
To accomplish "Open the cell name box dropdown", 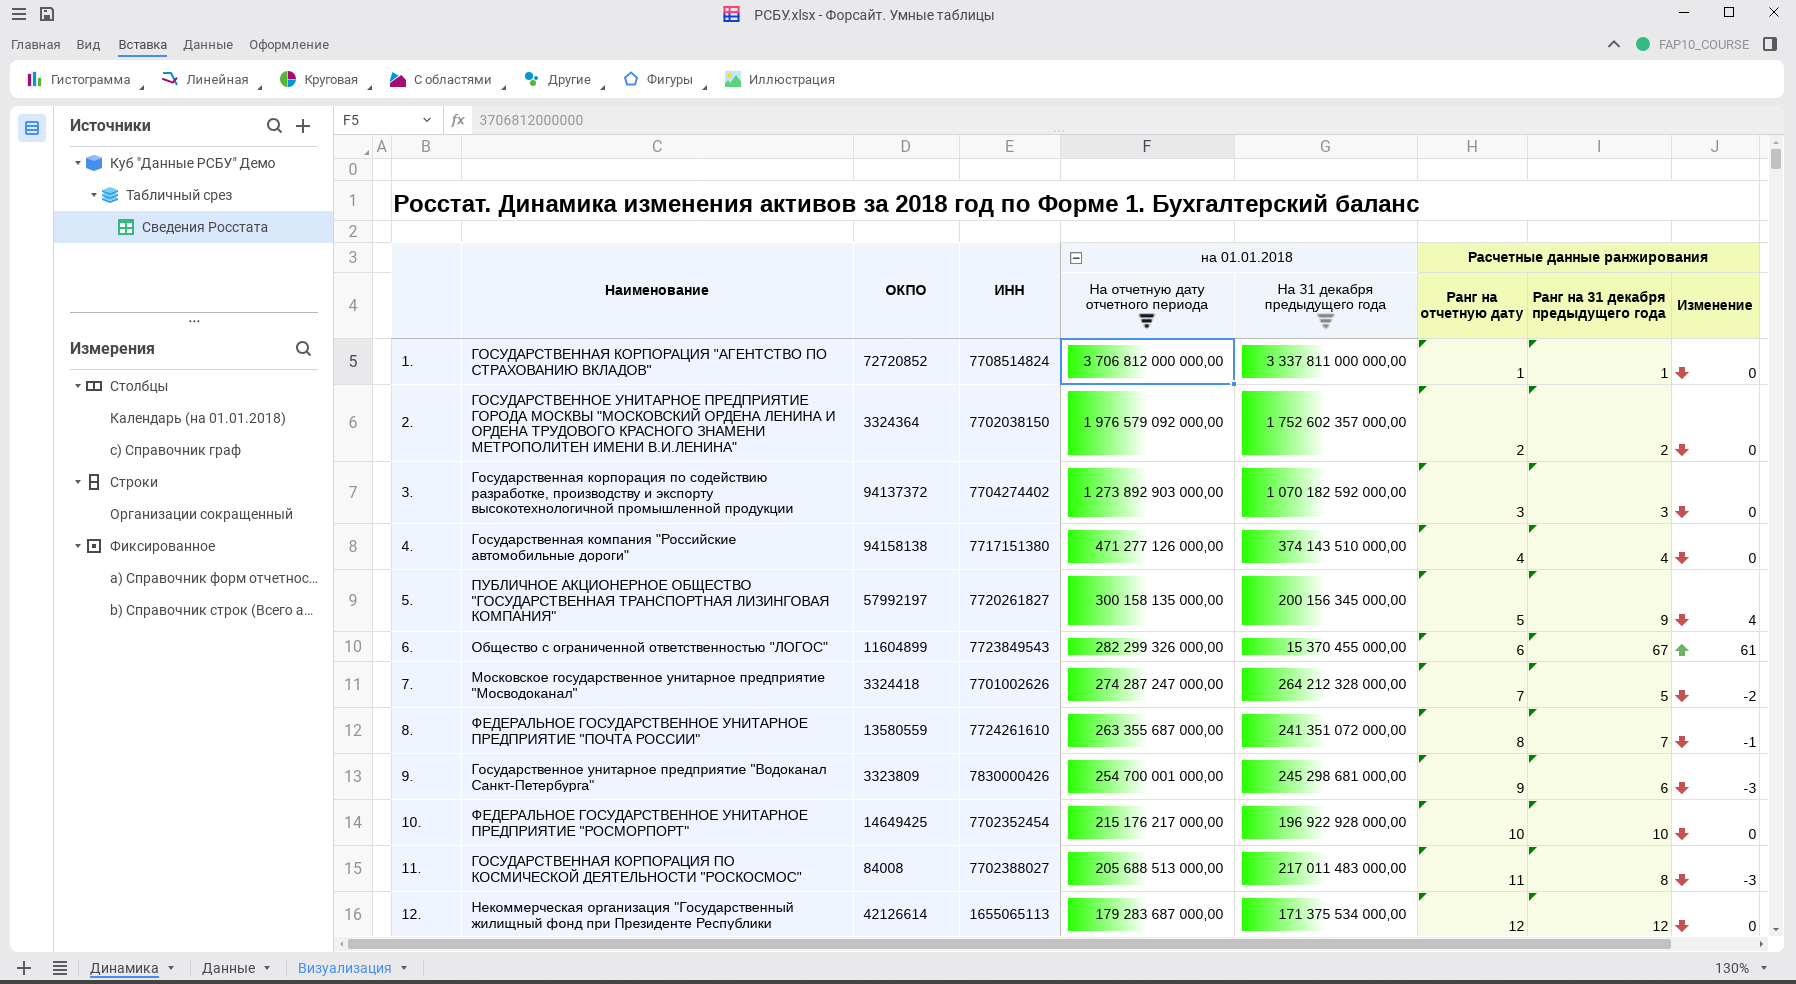I will (x=427, y=120).
